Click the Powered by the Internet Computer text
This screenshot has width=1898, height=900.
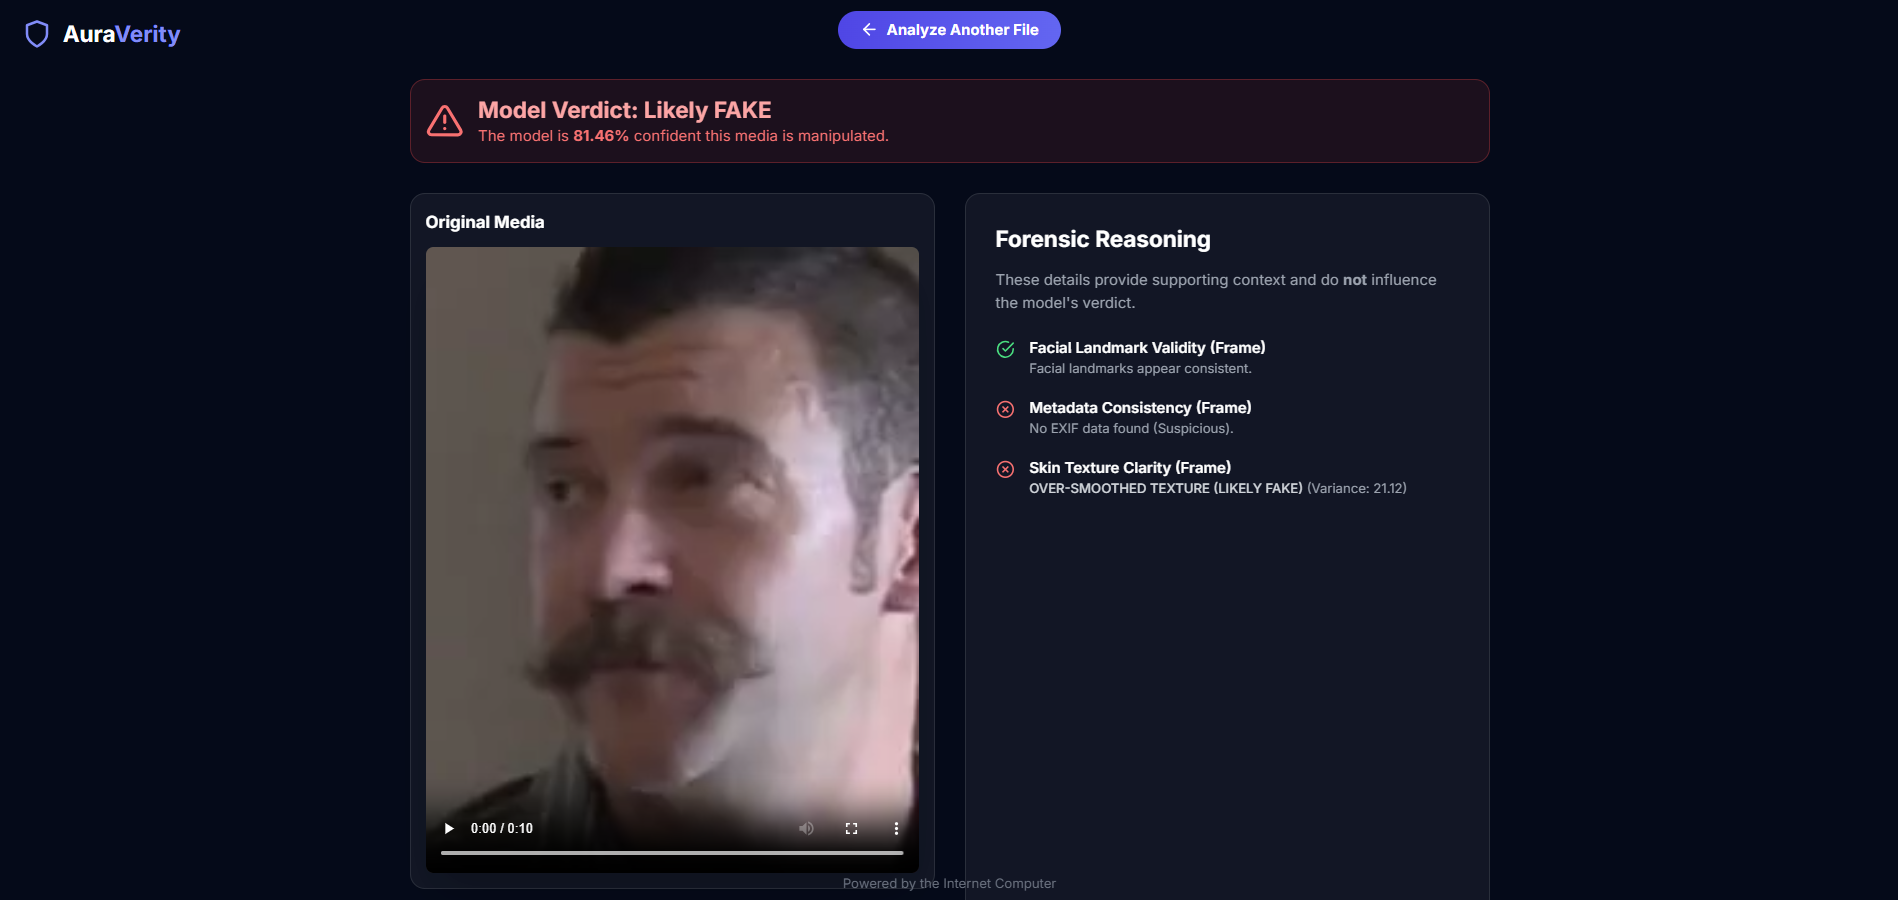948,883
